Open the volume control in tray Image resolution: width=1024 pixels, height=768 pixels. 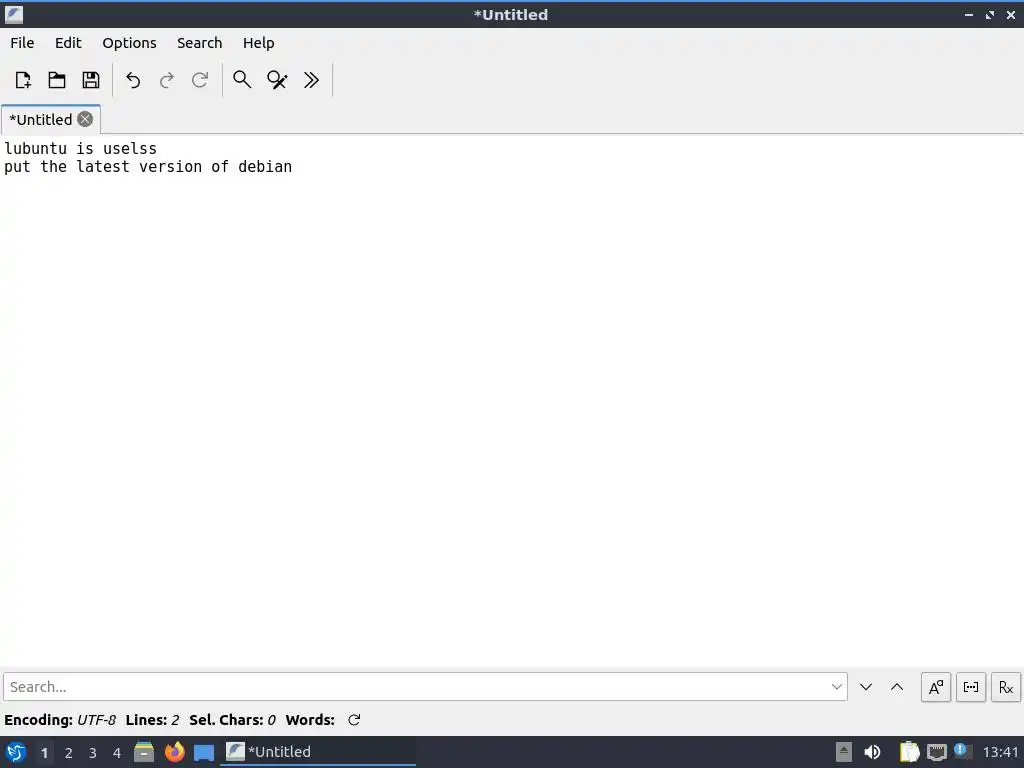872,752
